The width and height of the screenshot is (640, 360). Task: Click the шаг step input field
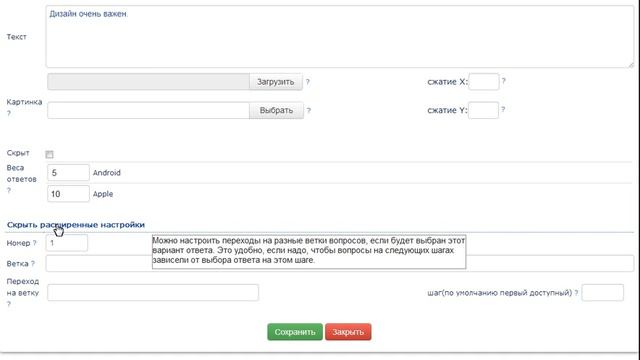(602, 293)
